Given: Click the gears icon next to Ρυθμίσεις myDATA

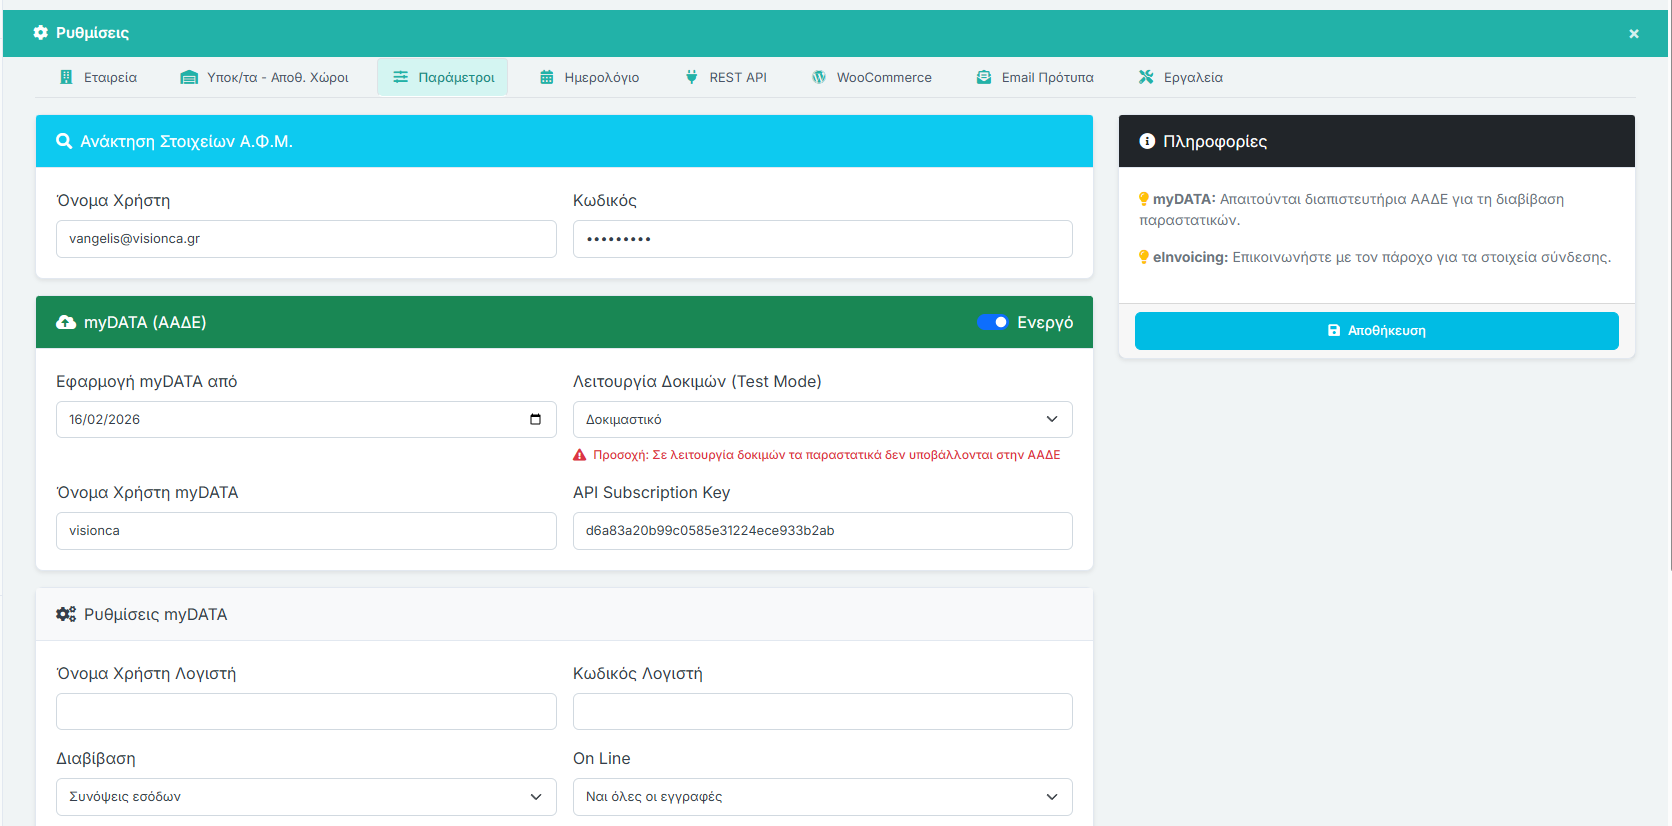Looking at the screenshot, I should click(x=66, y=614).
